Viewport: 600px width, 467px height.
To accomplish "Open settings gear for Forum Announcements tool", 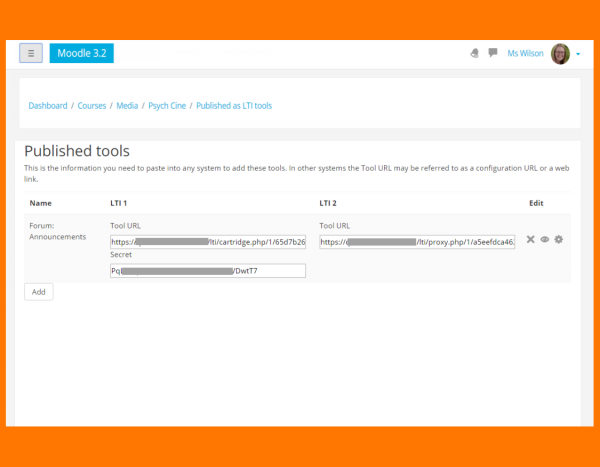I will pos(559,240).
